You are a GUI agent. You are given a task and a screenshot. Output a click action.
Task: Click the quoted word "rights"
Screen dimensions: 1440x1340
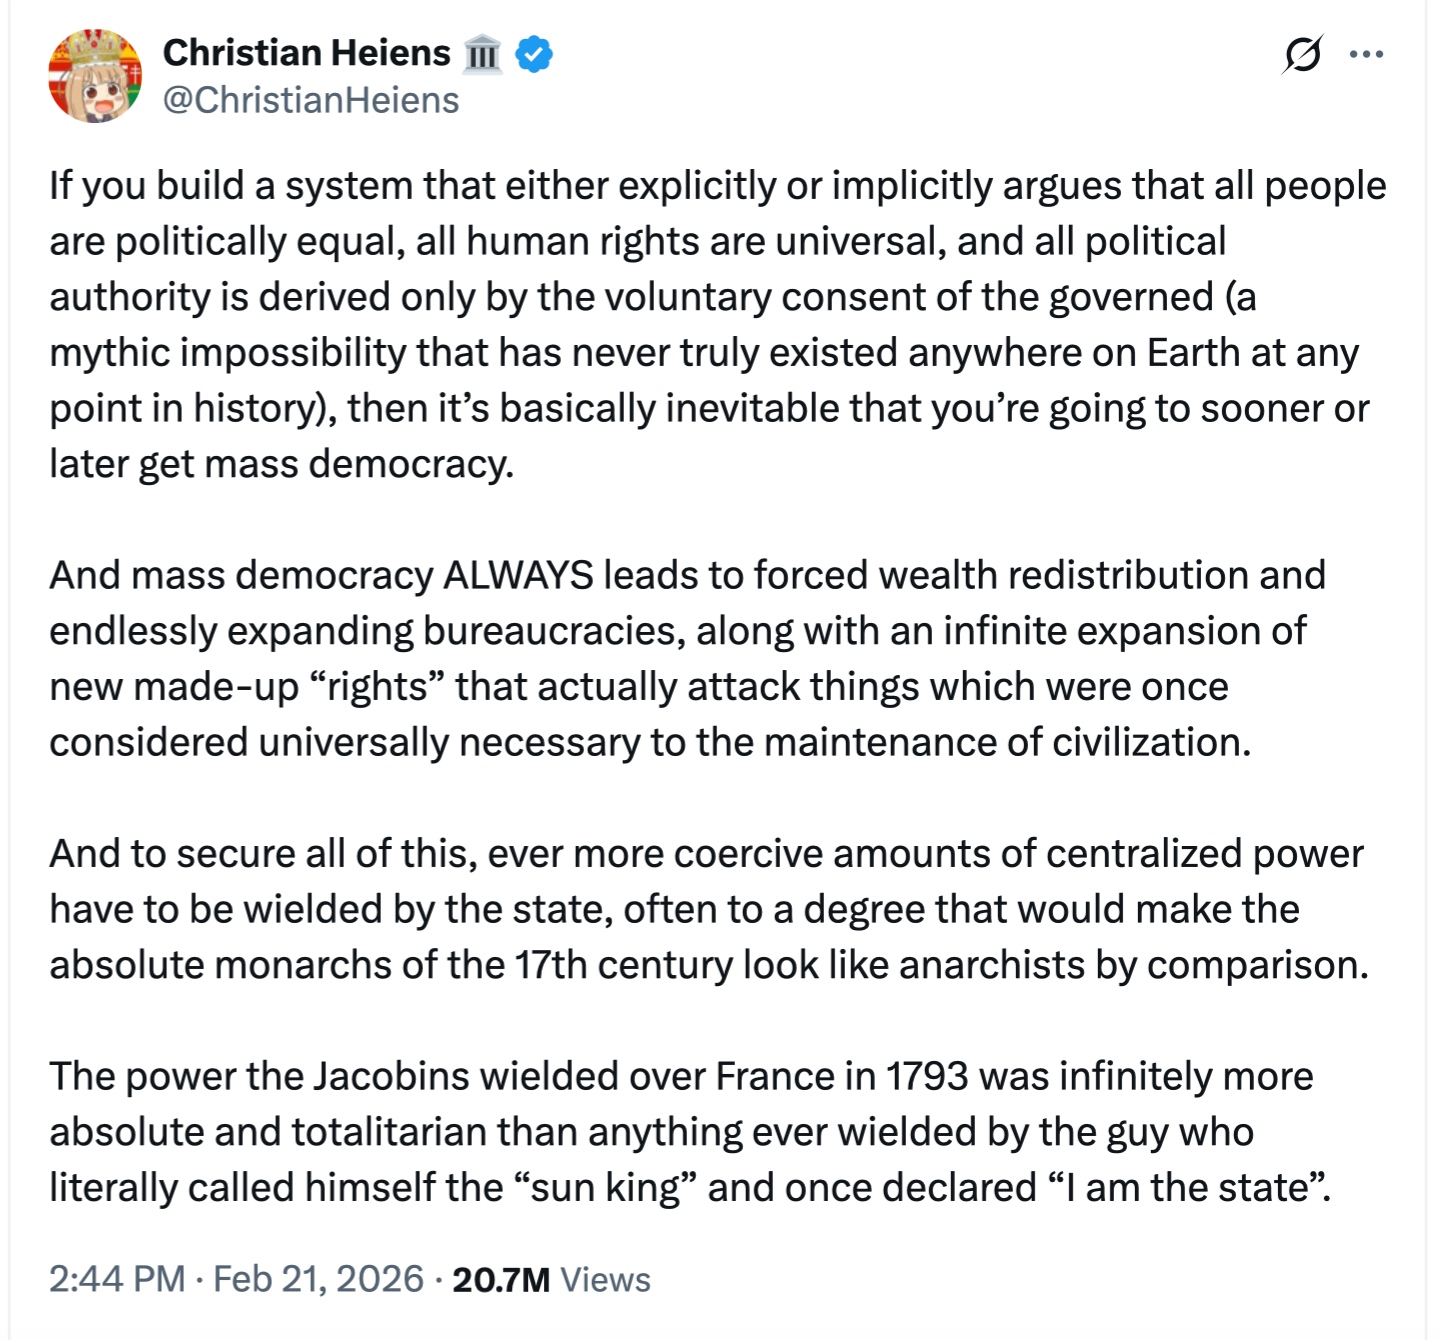coord(379,687)
